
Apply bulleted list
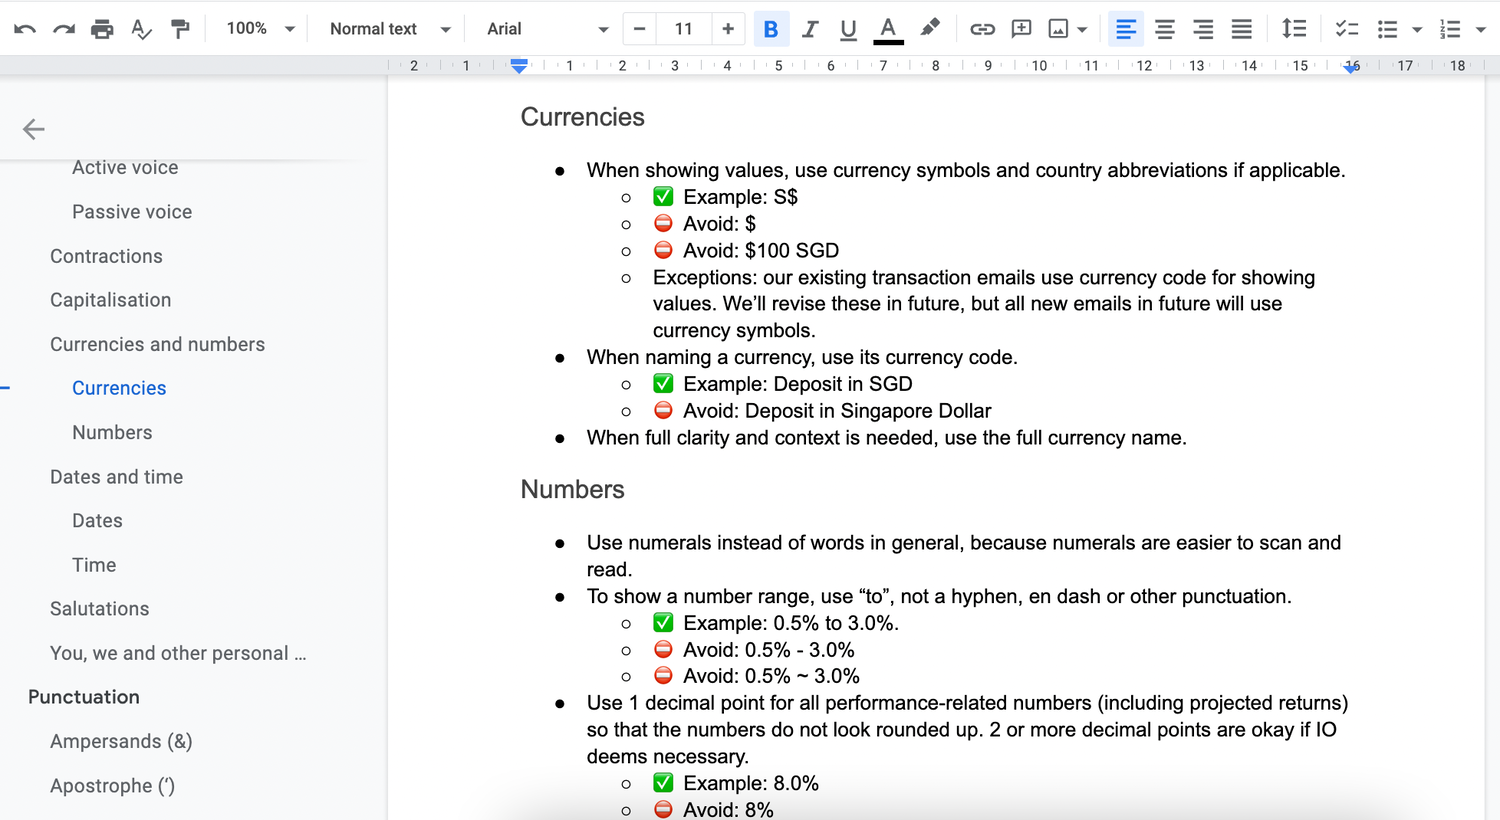[x=1387, y=29]
